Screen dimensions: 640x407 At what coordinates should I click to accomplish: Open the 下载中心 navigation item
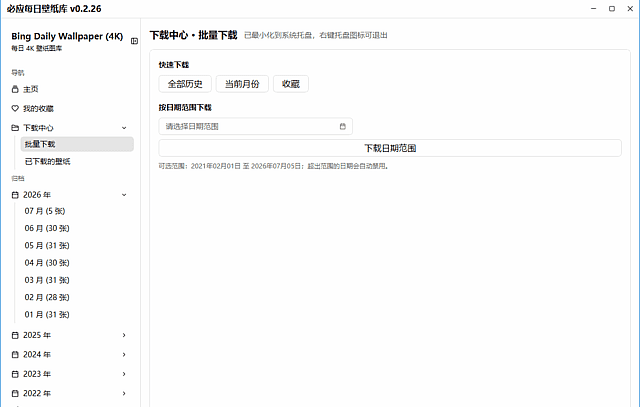71,128
